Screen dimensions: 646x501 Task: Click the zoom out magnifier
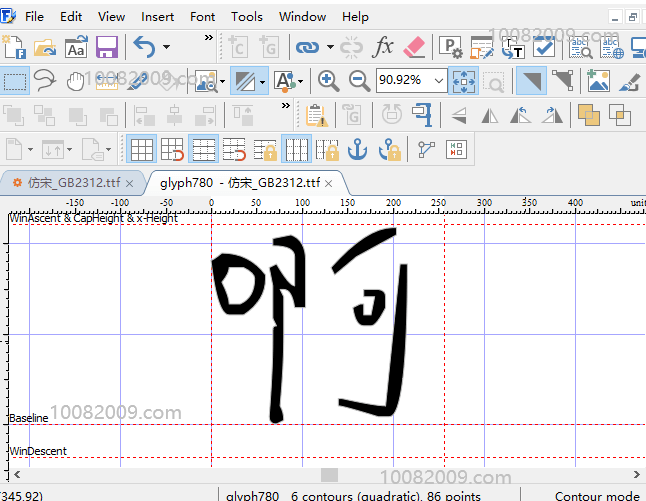click(x=359, y=81)
